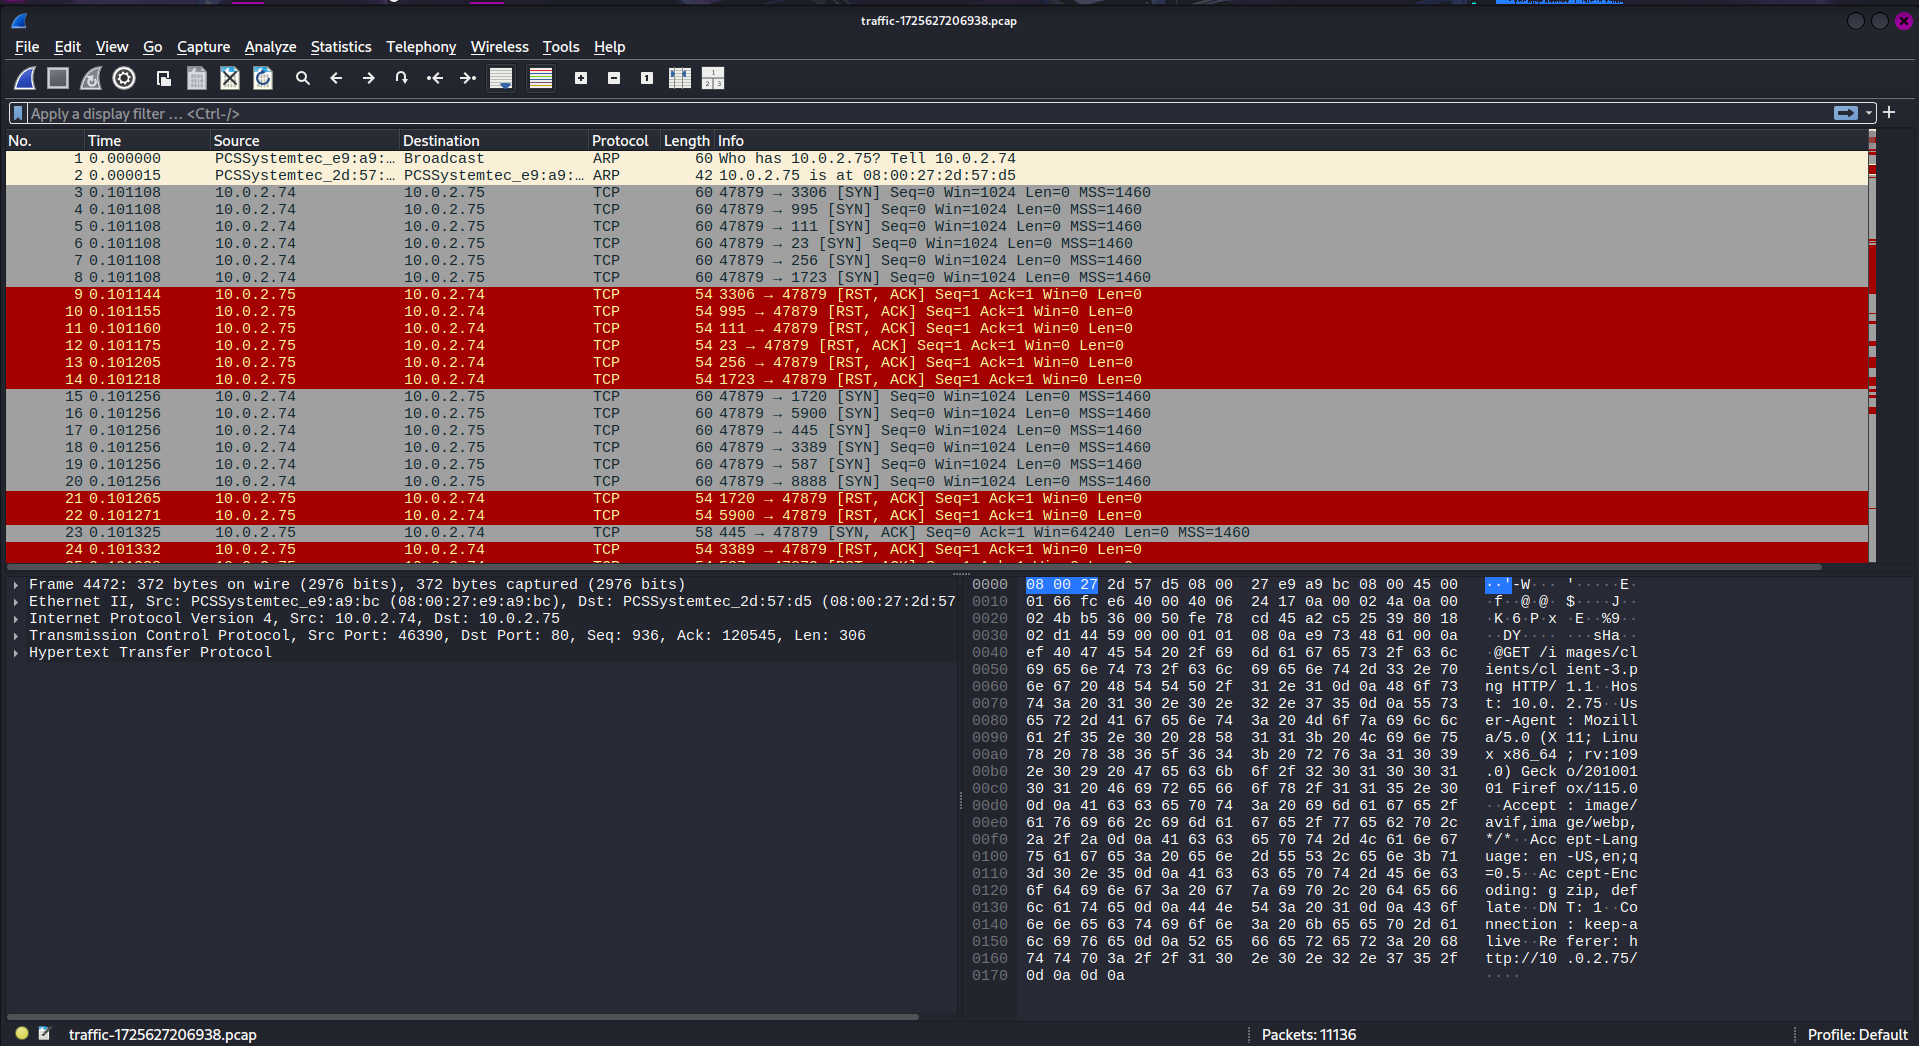Add a display filter button plus
Viewport: 1919px width, 1046px height.
[1889, 112]
